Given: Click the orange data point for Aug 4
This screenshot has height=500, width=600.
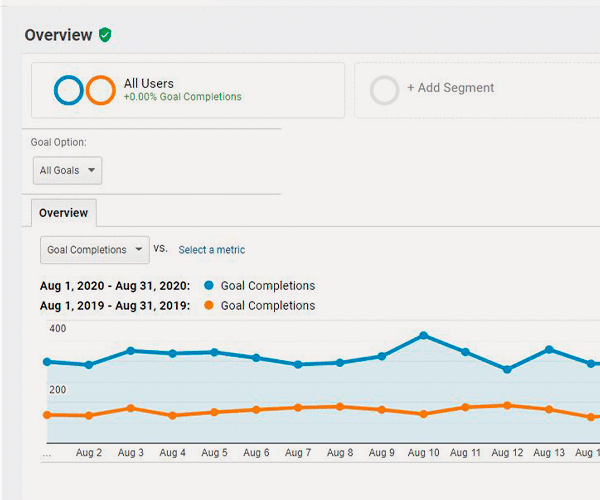Looking at the screenshot, I should pos(173,415).
